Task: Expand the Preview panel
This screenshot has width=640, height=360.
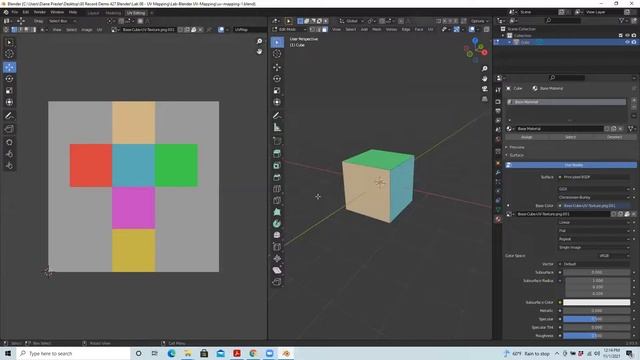Action: click(x=517, y=147)
